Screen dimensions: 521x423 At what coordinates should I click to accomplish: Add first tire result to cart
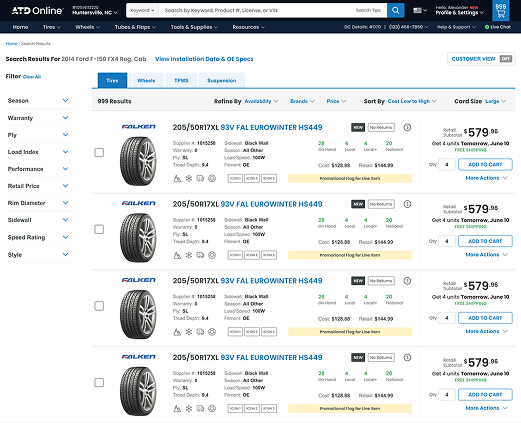[x=485, y=164]
